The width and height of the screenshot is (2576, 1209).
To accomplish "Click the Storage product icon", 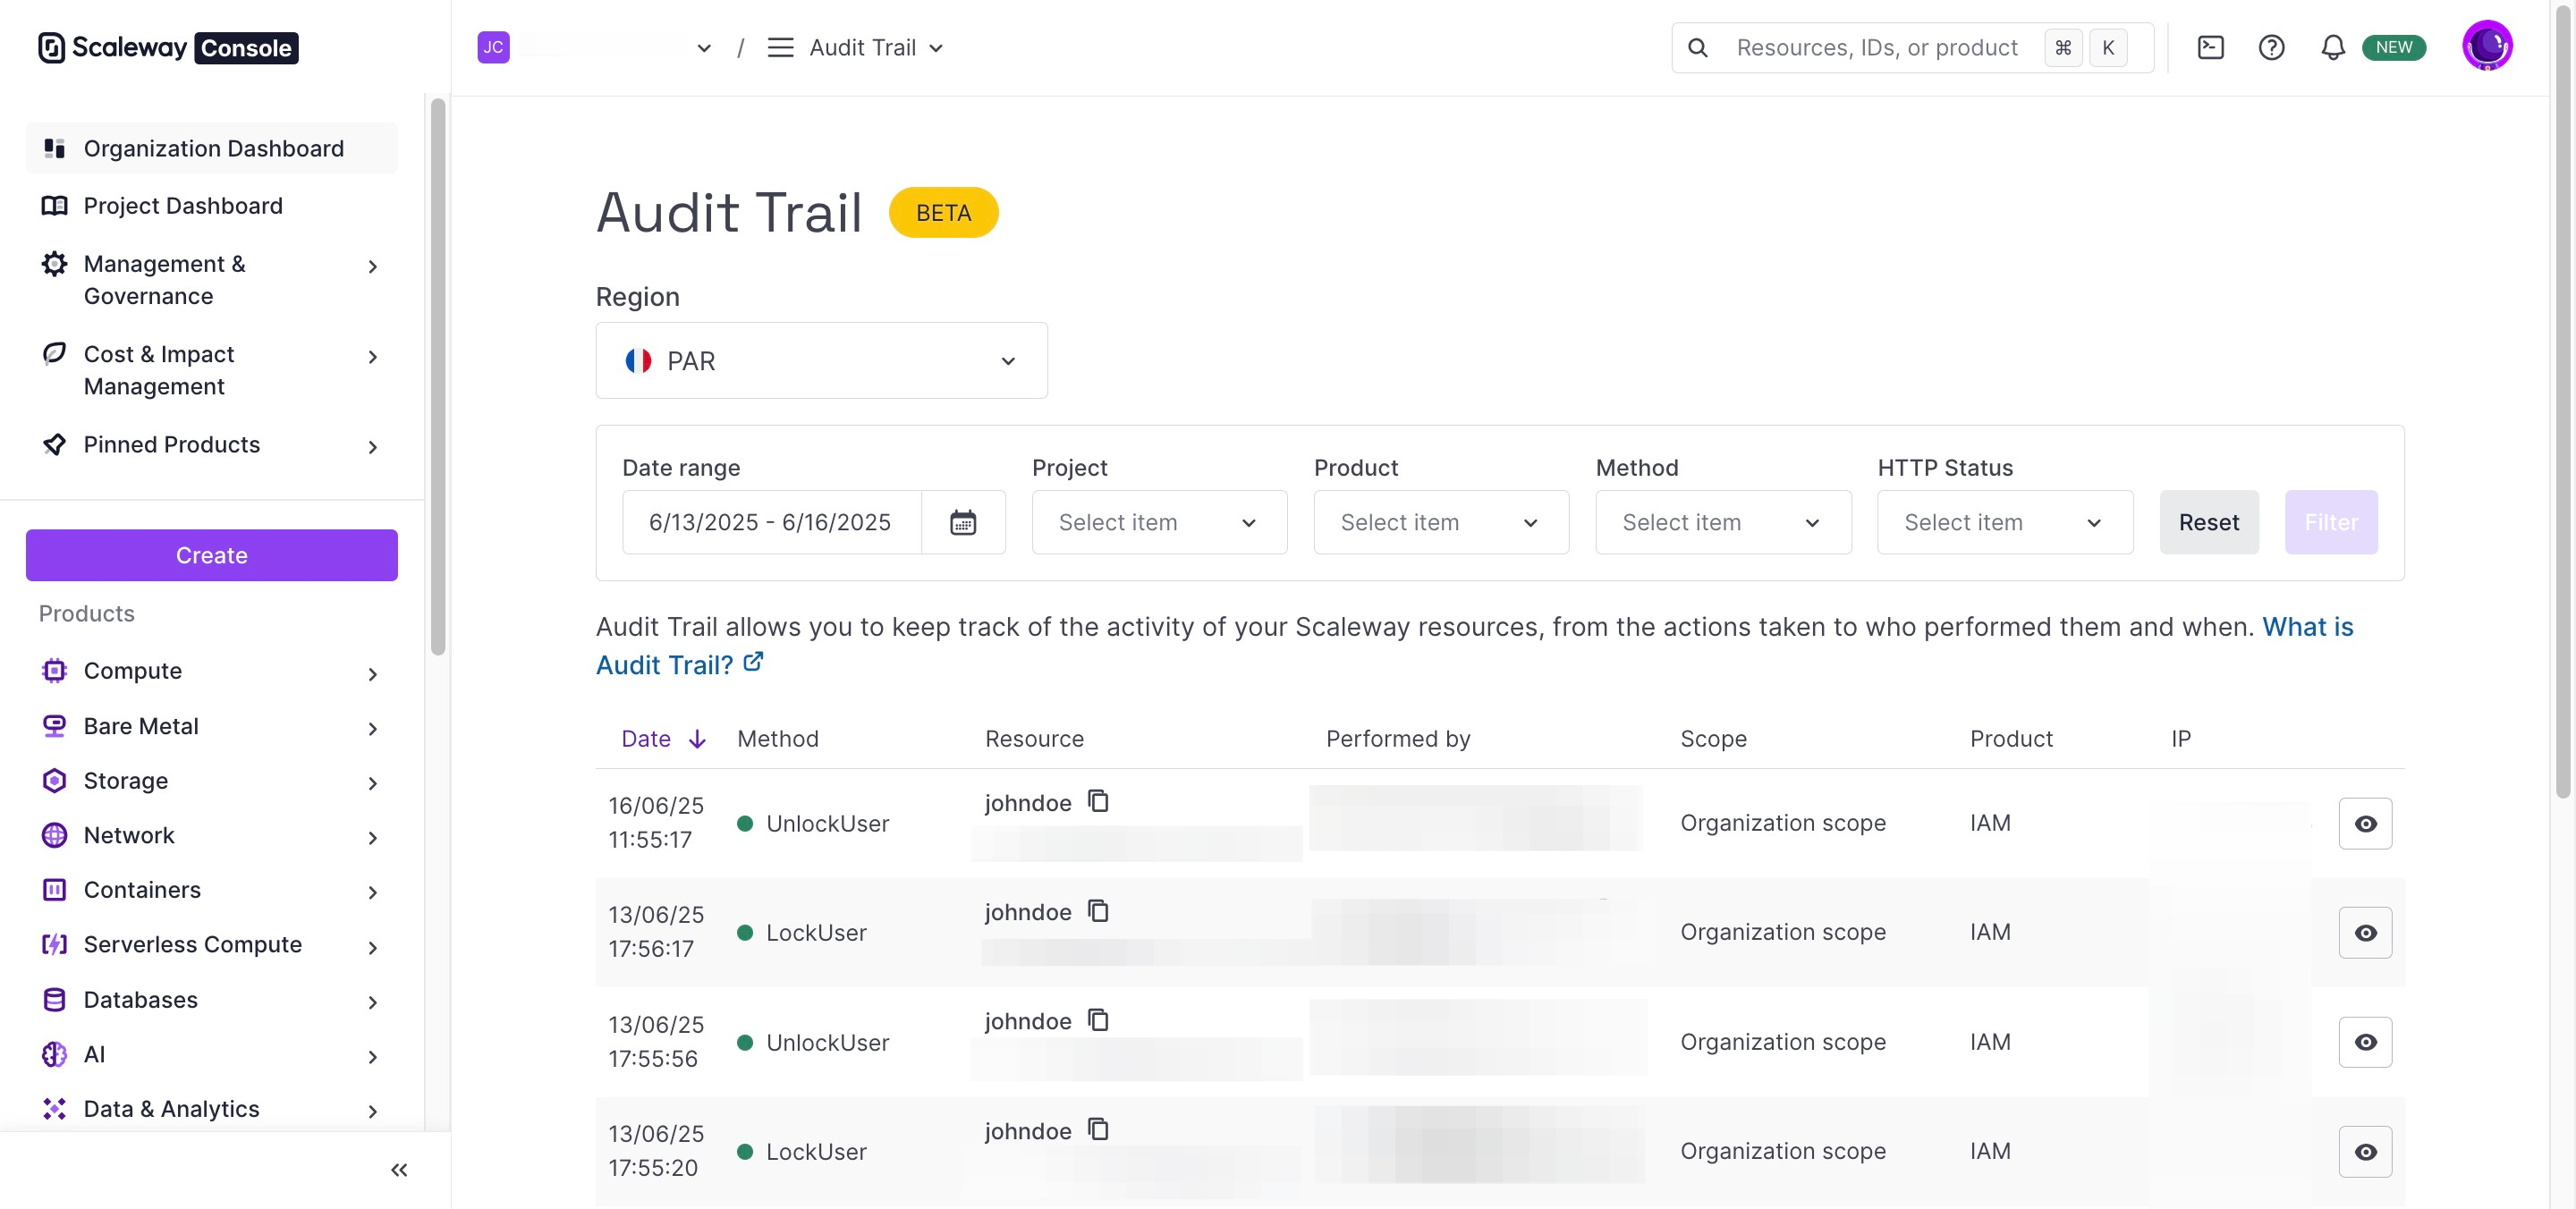I will coord(54,780).
